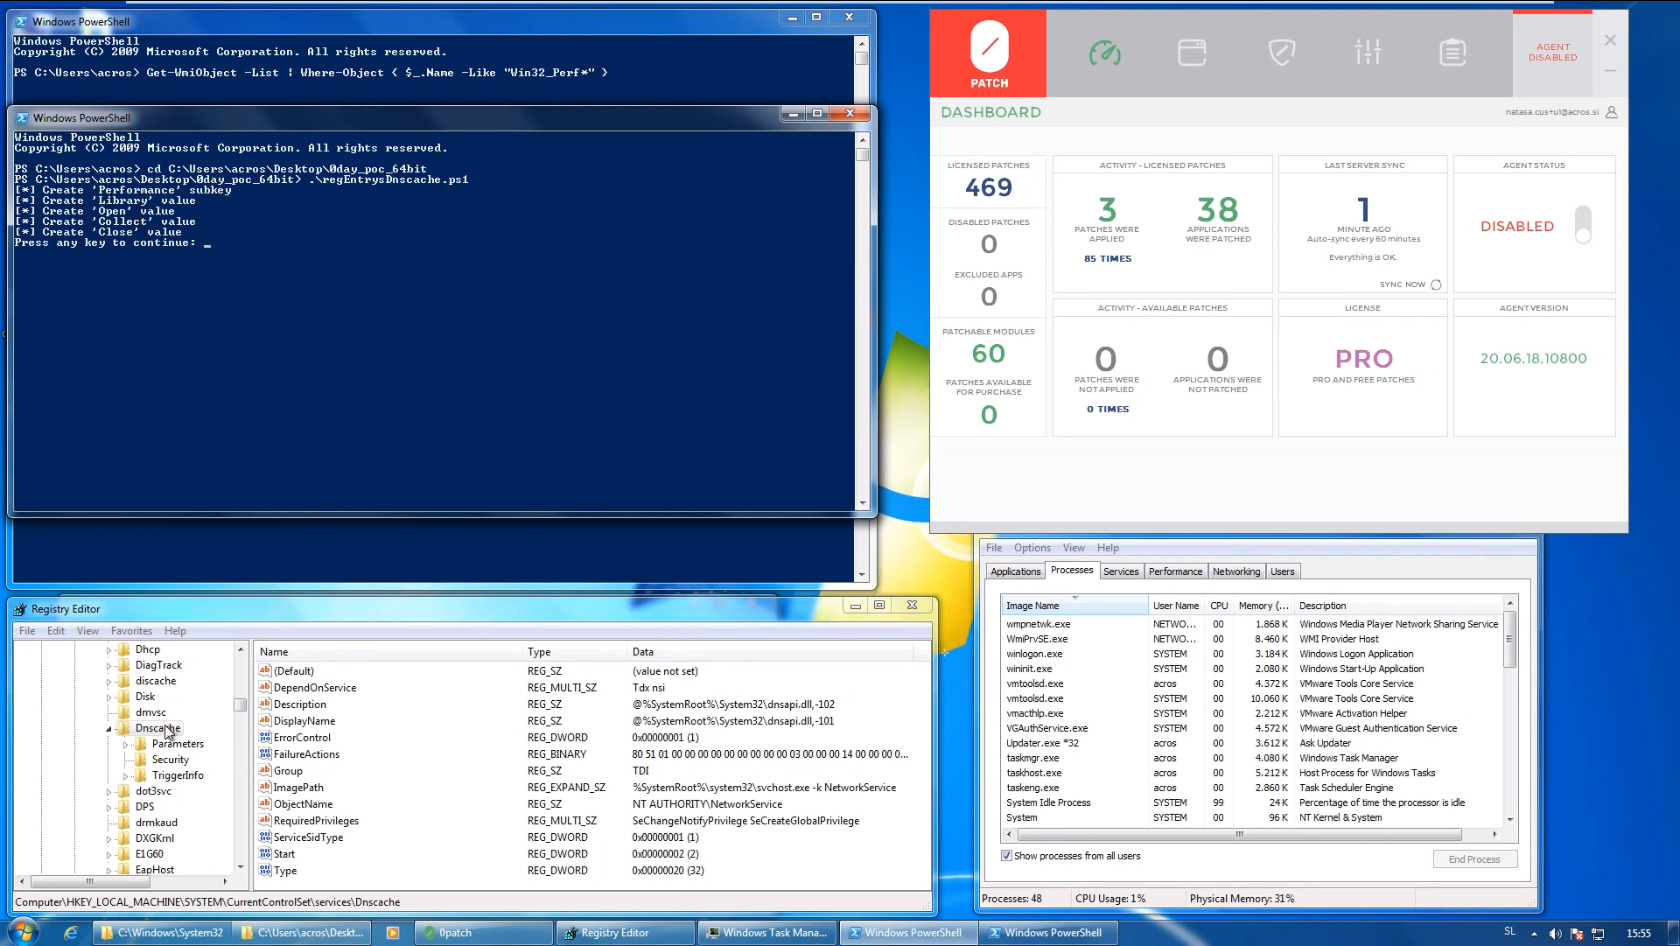
Task: Select the ErrorControl registry value
Action: pos(302,738)
